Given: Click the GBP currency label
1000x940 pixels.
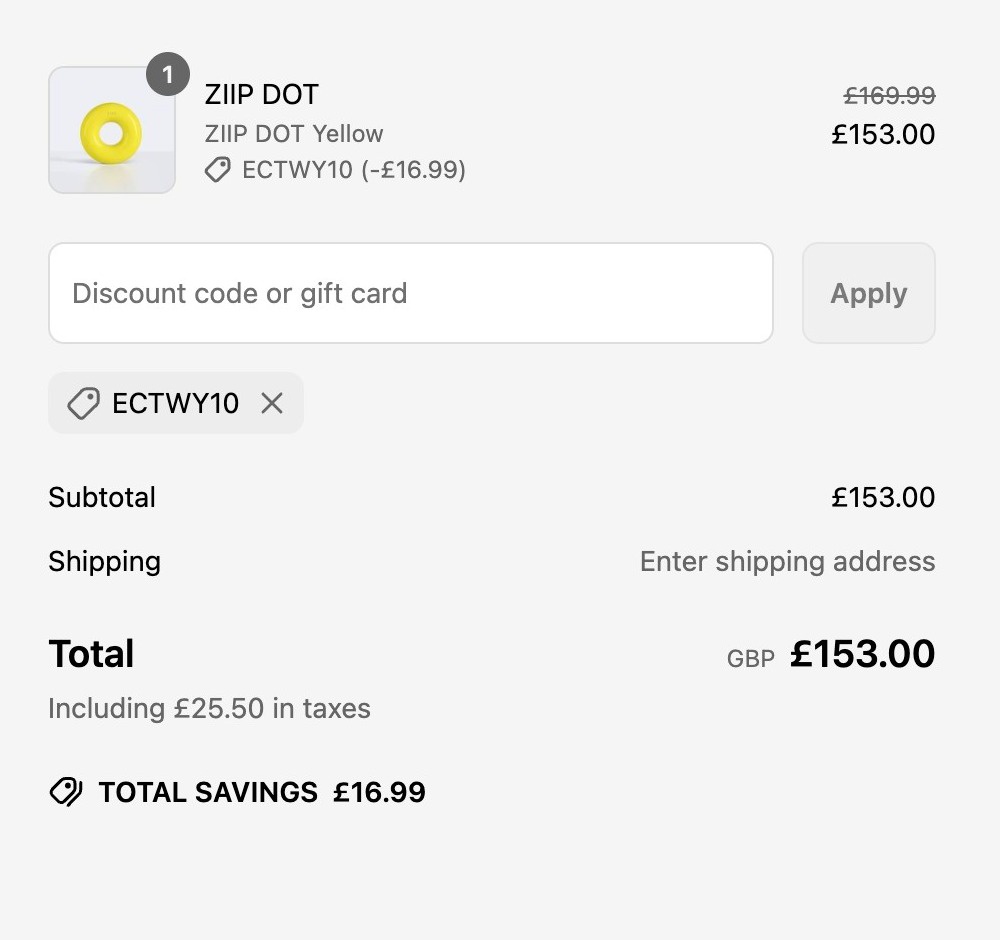Looking at the screenshot, I should coord(751,659).
